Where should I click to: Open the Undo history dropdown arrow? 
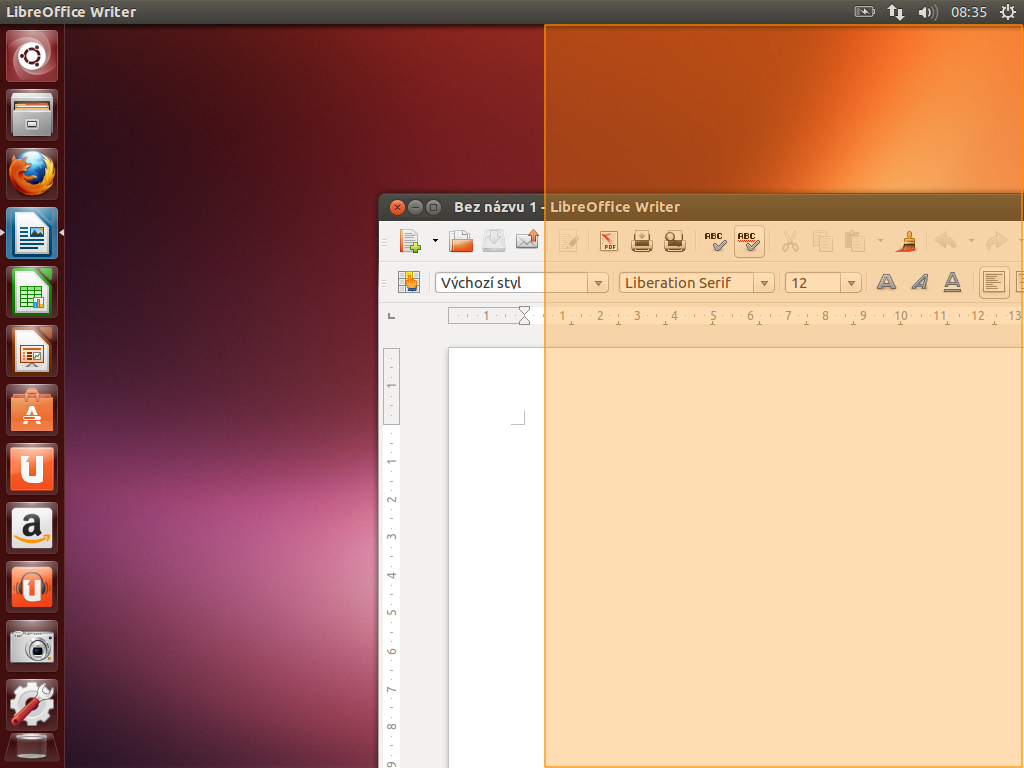tap(971, 241)
